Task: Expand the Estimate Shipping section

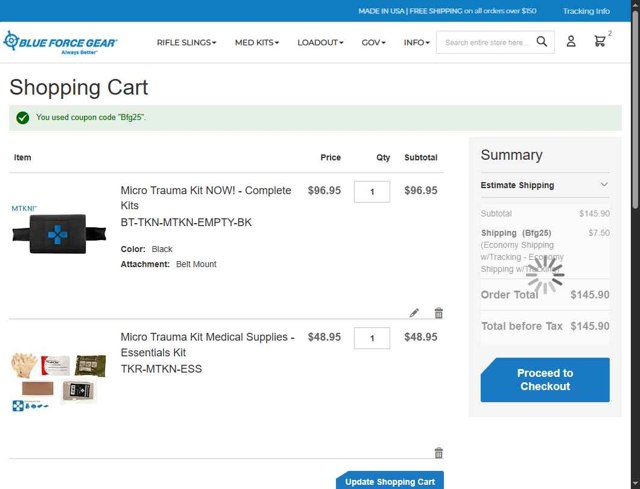Action: [x=544, y=185]
